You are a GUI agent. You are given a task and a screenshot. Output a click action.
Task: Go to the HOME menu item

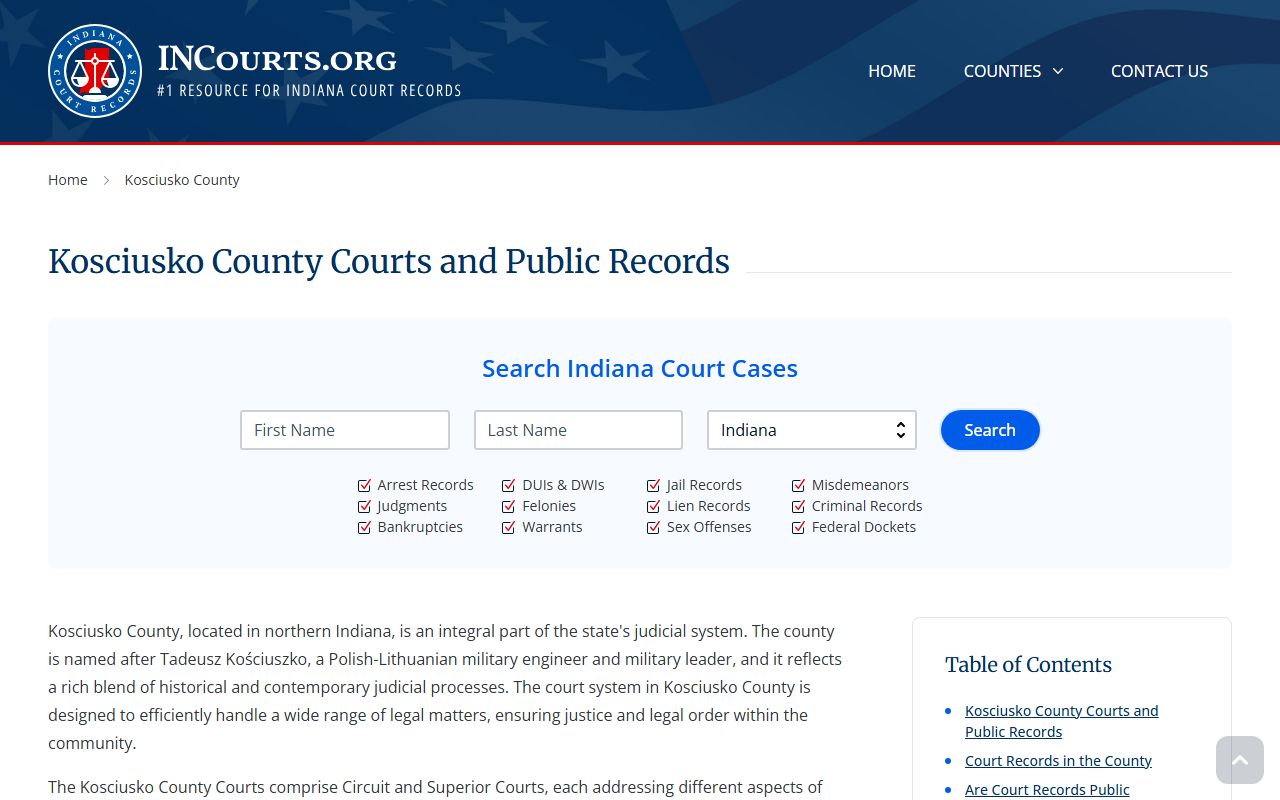point(892,71)
